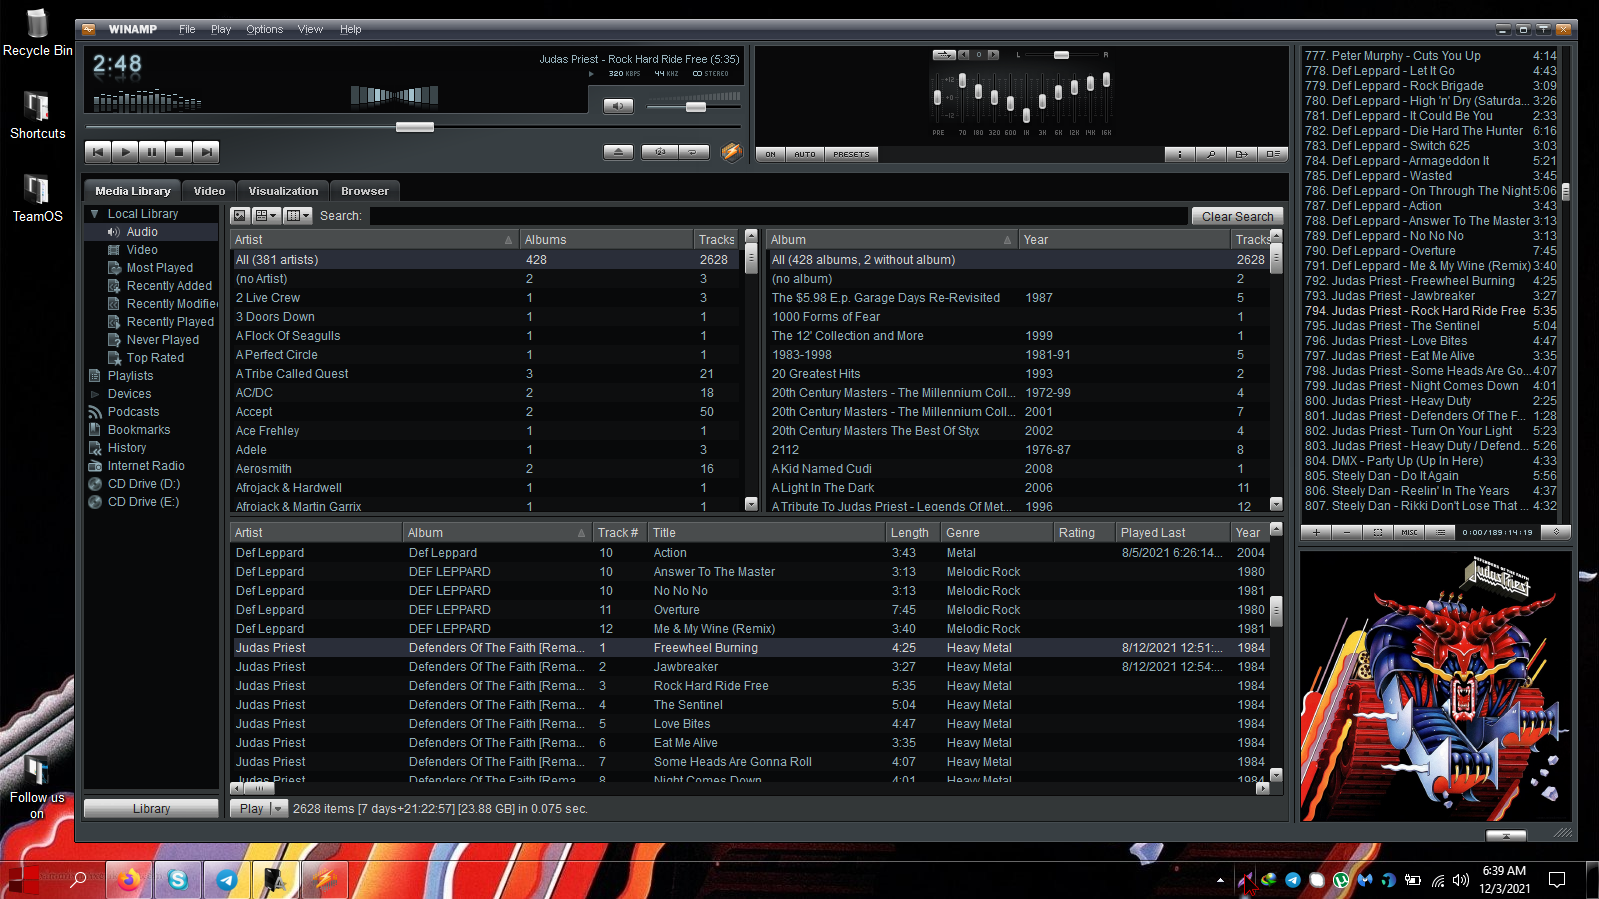1599x899 pixels.
Task: Open Internet Radio in the sidebar
Action: click(x=146, y=466)
